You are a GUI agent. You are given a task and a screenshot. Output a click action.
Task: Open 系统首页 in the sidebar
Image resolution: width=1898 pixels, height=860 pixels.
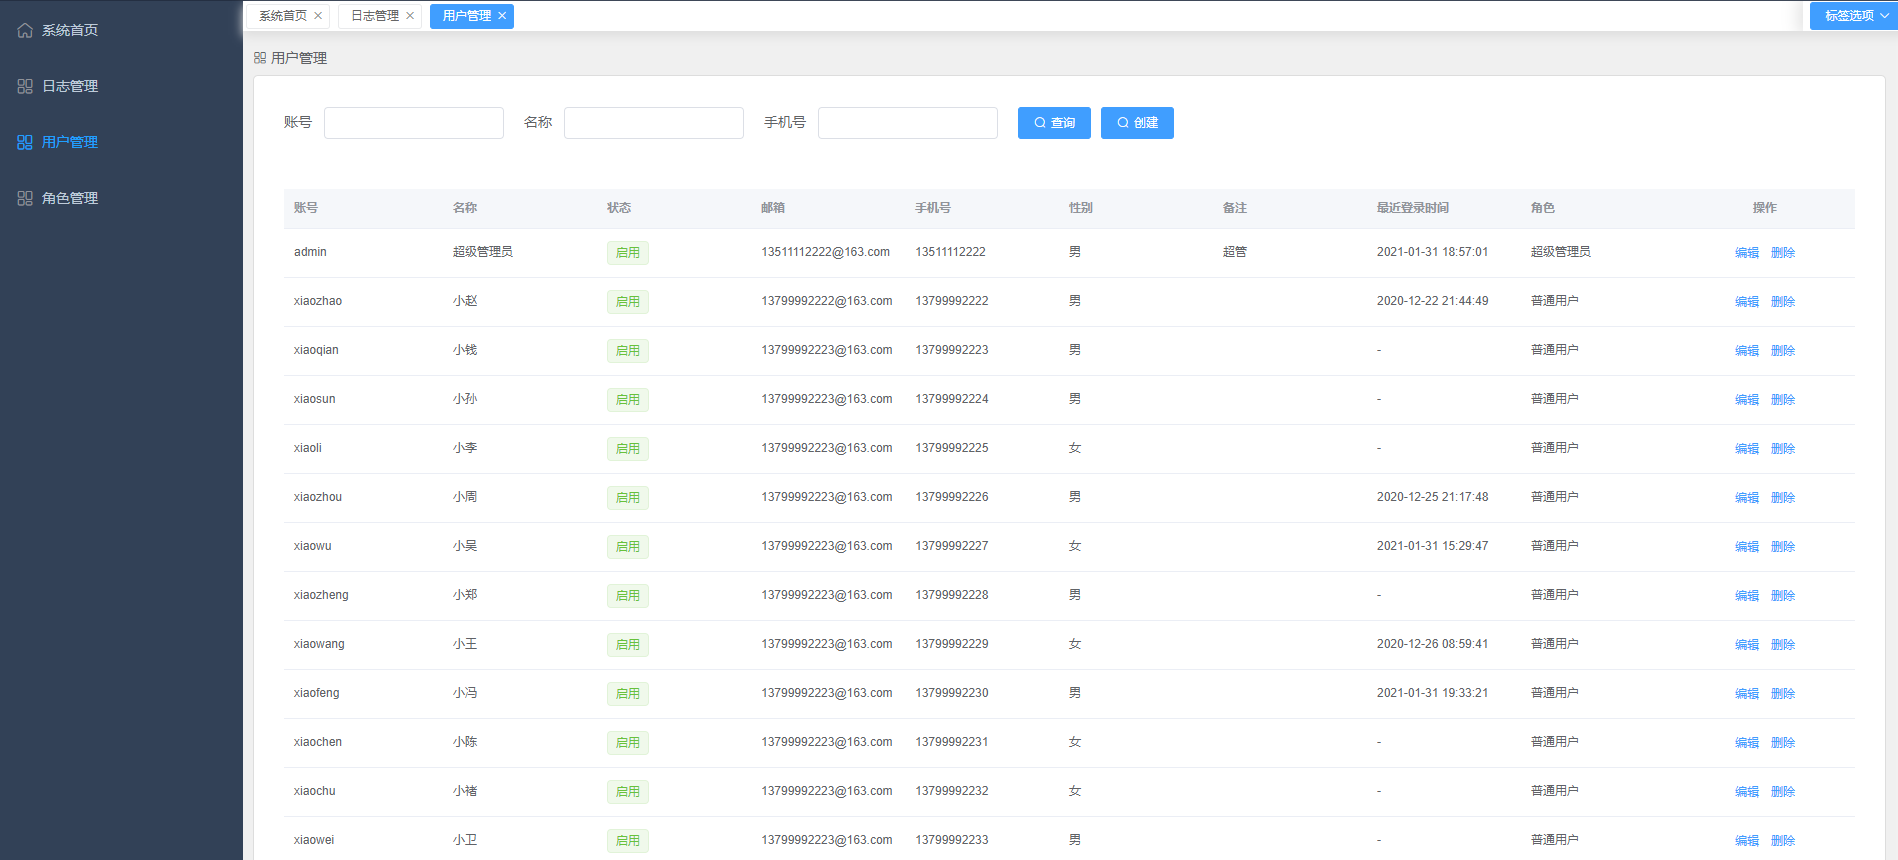(121, 30)
